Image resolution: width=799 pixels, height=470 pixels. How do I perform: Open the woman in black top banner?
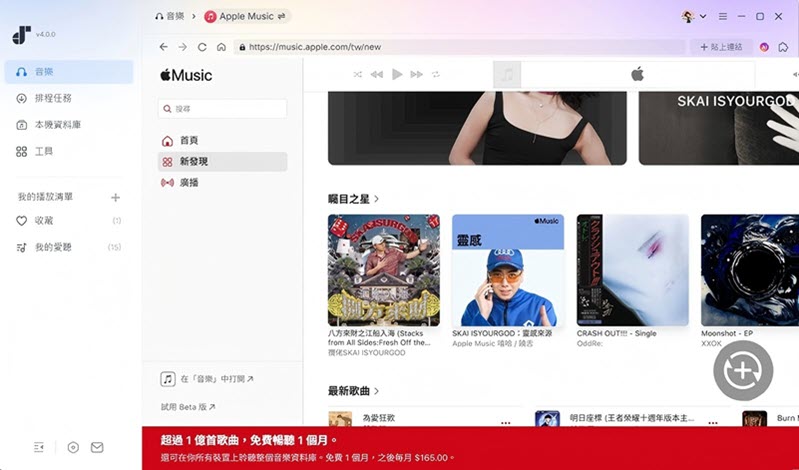[x=477, y=128]
